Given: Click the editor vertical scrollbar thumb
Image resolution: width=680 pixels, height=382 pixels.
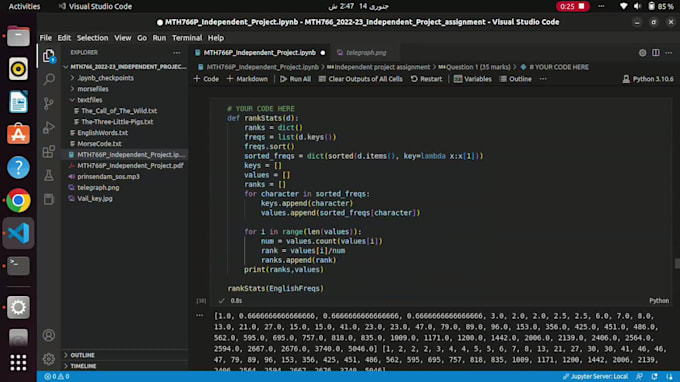Looking at the screenshot, I should click(677, 263).
